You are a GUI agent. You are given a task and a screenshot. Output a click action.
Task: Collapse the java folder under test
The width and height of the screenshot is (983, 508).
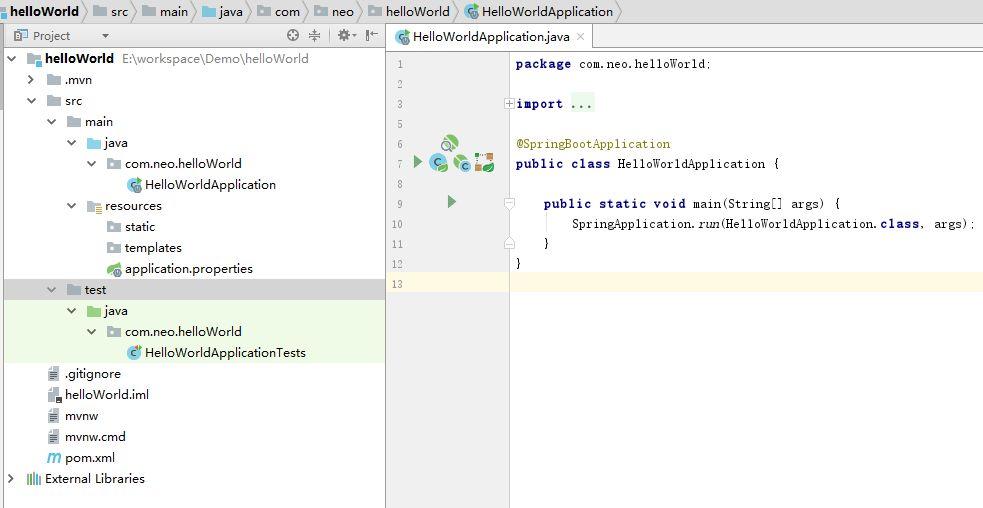tap(71, 310)
